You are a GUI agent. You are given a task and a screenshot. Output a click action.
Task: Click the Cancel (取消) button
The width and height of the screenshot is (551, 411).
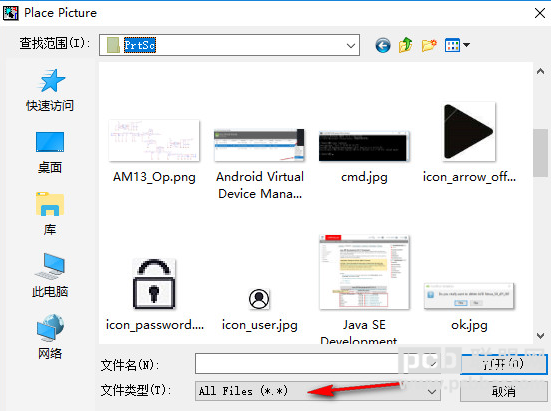click(504, 391)
